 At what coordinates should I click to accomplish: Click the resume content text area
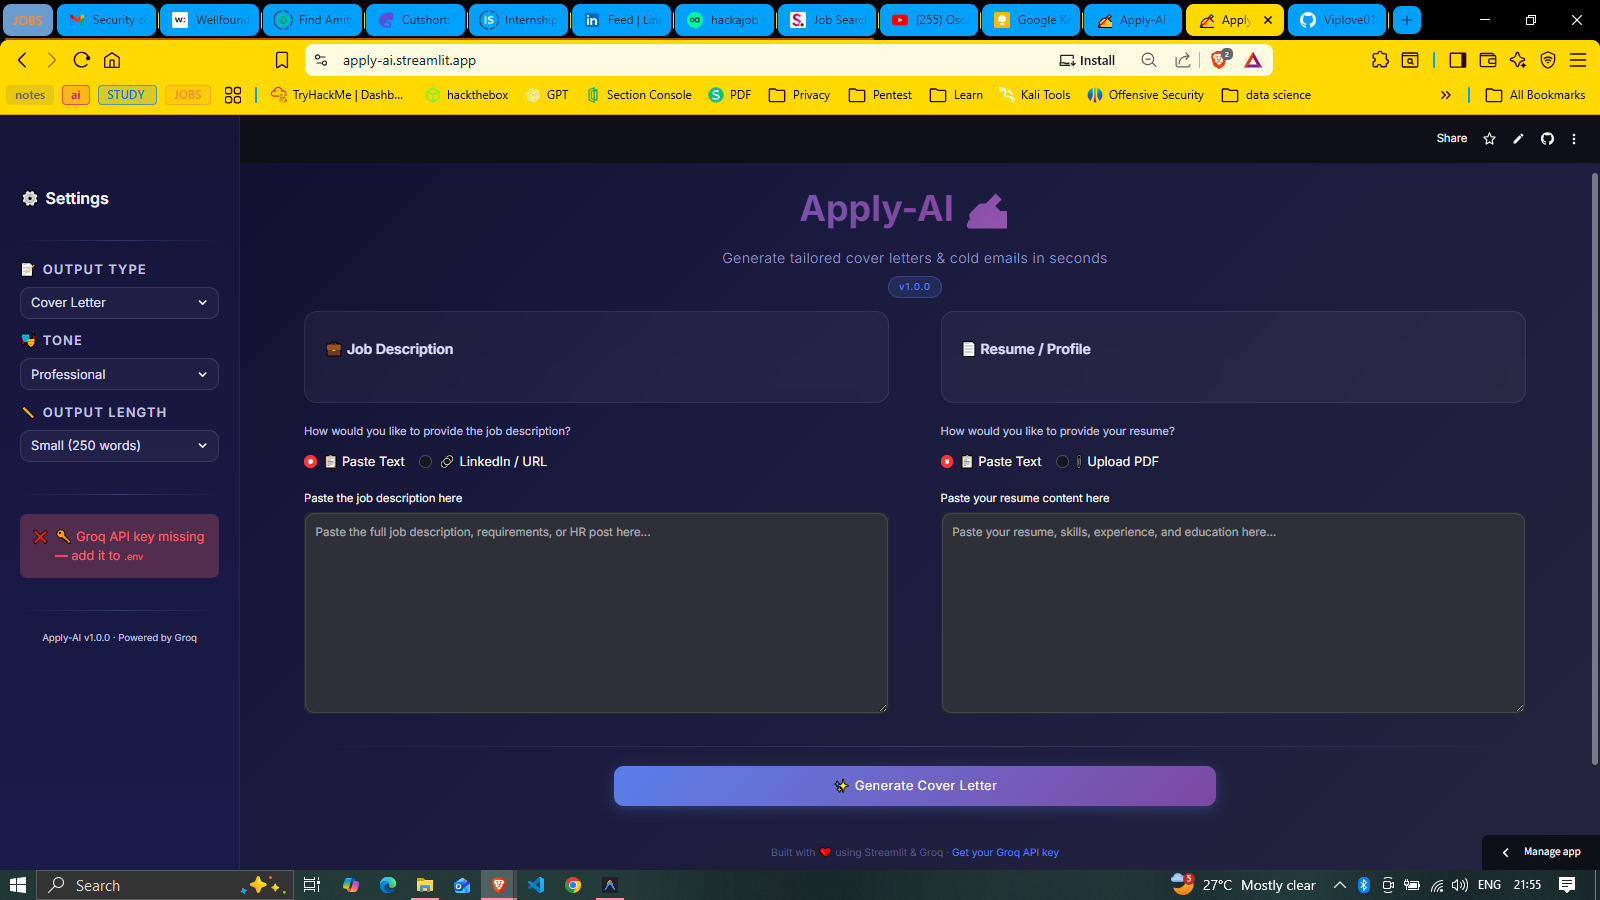pyautogui.click(x=1233, y=613)
